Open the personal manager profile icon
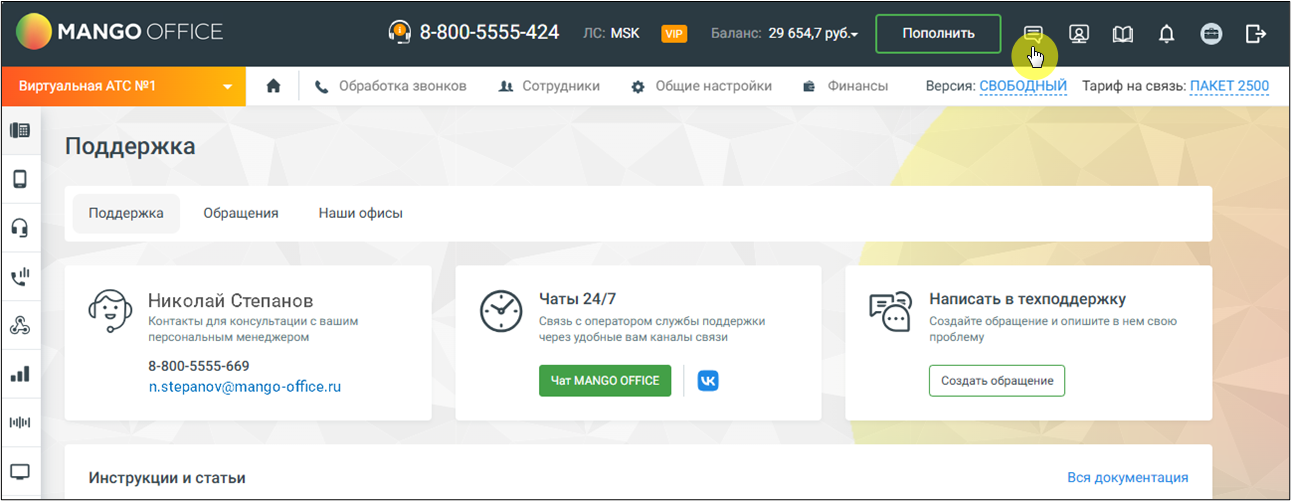Viewport: 1291px width, 501px height. [x=1079, y=34]
